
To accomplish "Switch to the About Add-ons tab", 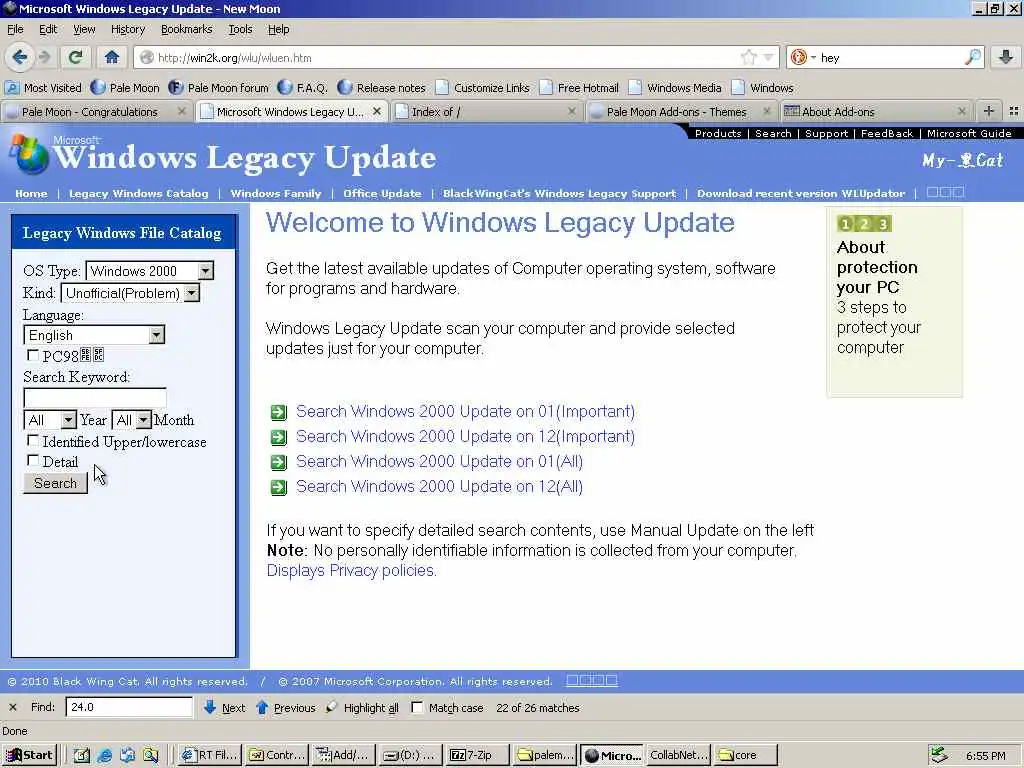I will (875, 112).
